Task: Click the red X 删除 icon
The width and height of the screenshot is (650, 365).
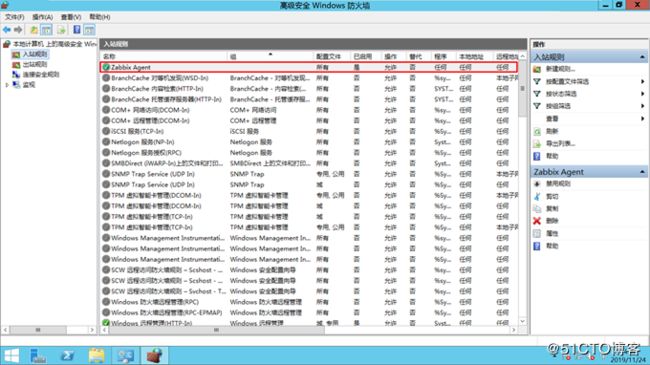Action: pyautogui.click(x=537, y=221)
